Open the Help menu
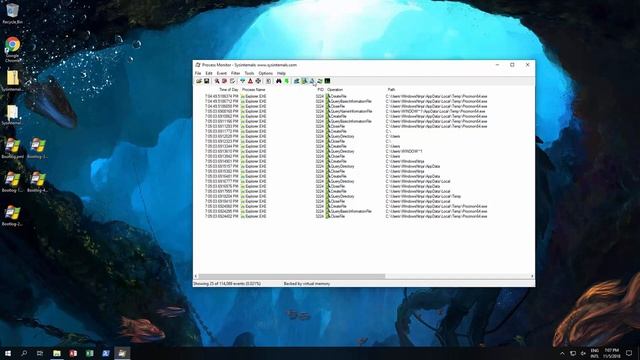The image size is (640, 360). pos(281,73)
